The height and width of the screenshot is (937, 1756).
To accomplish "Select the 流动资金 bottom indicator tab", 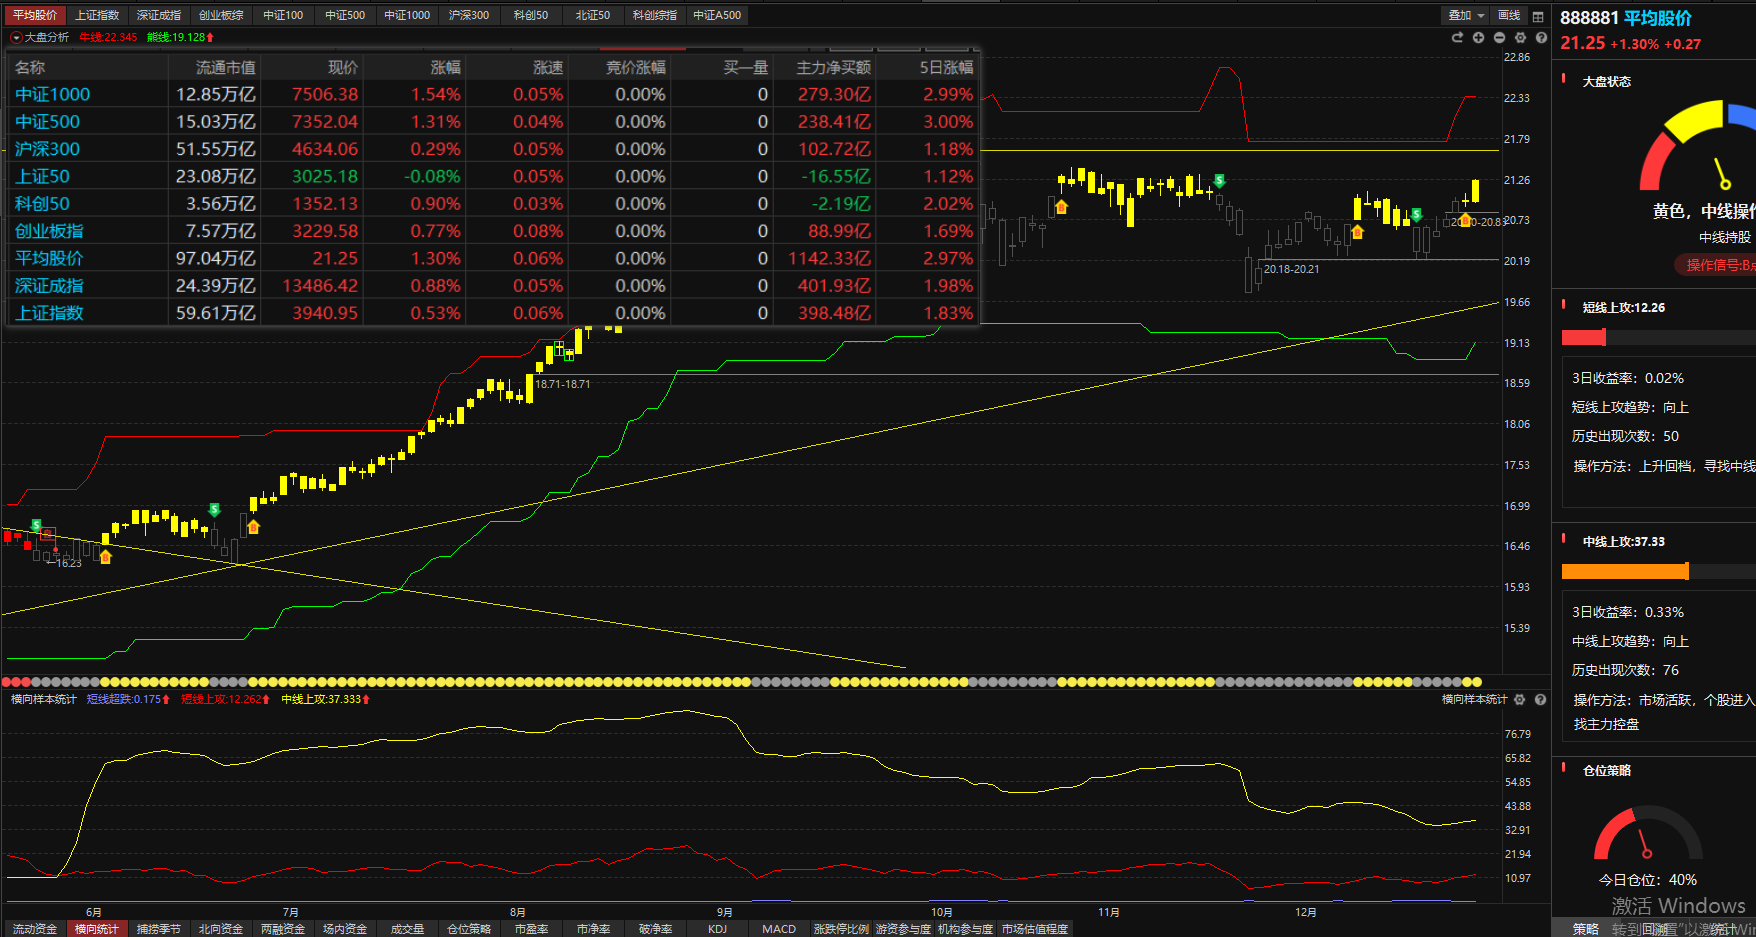I will [x=35, y=929].
